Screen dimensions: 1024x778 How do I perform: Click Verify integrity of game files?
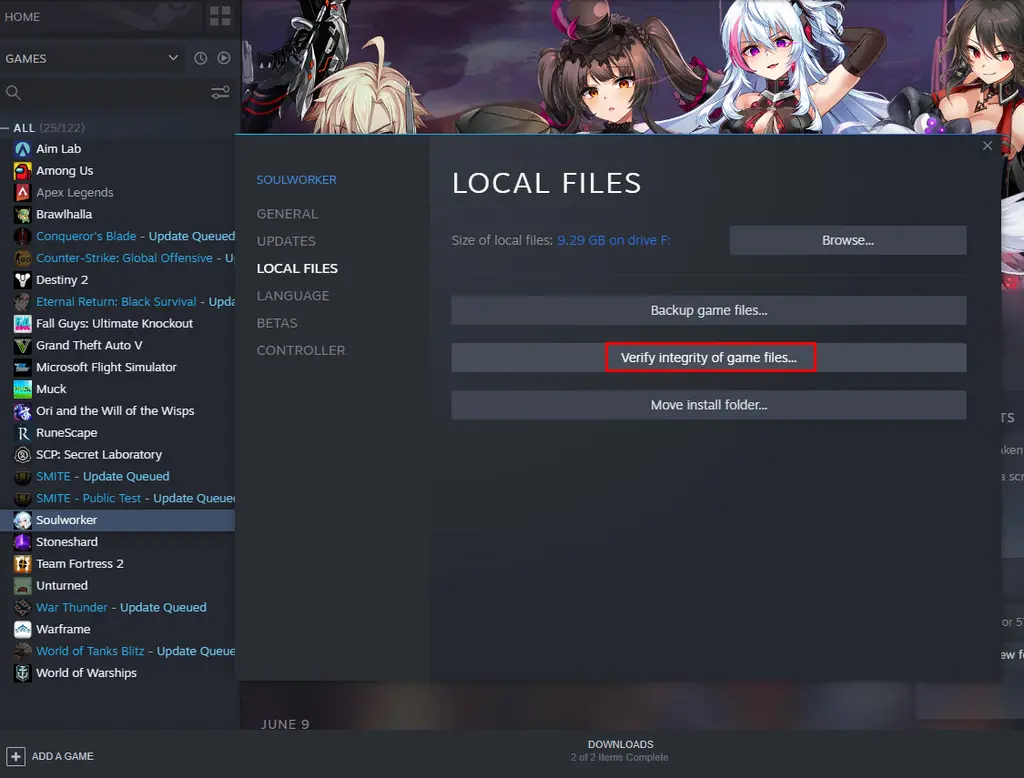click(x=709, y=358)
